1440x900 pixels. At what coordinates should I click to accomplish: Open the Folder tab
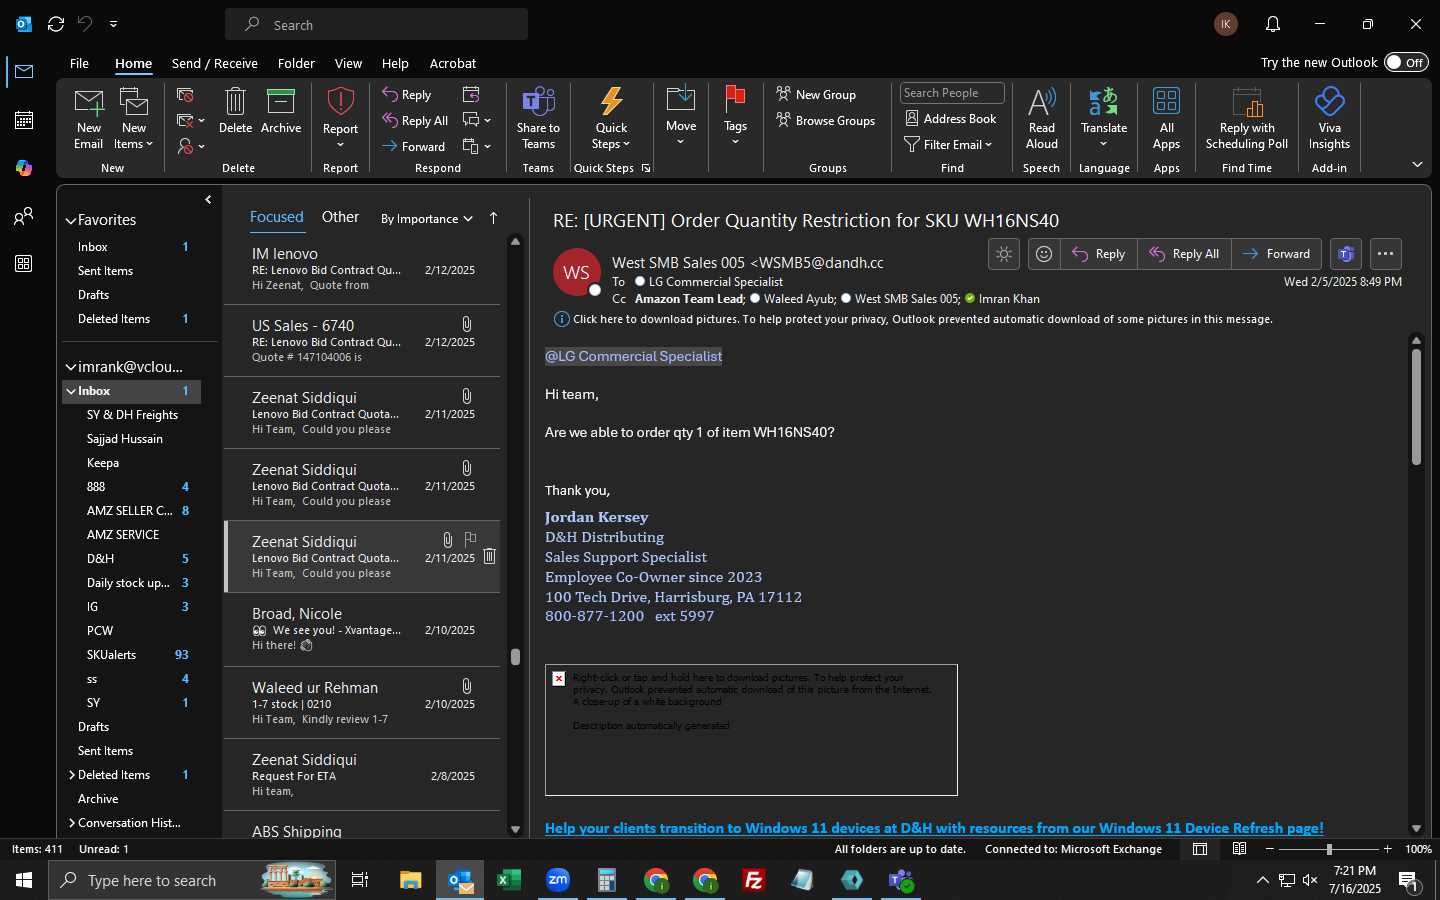point(296,63)
